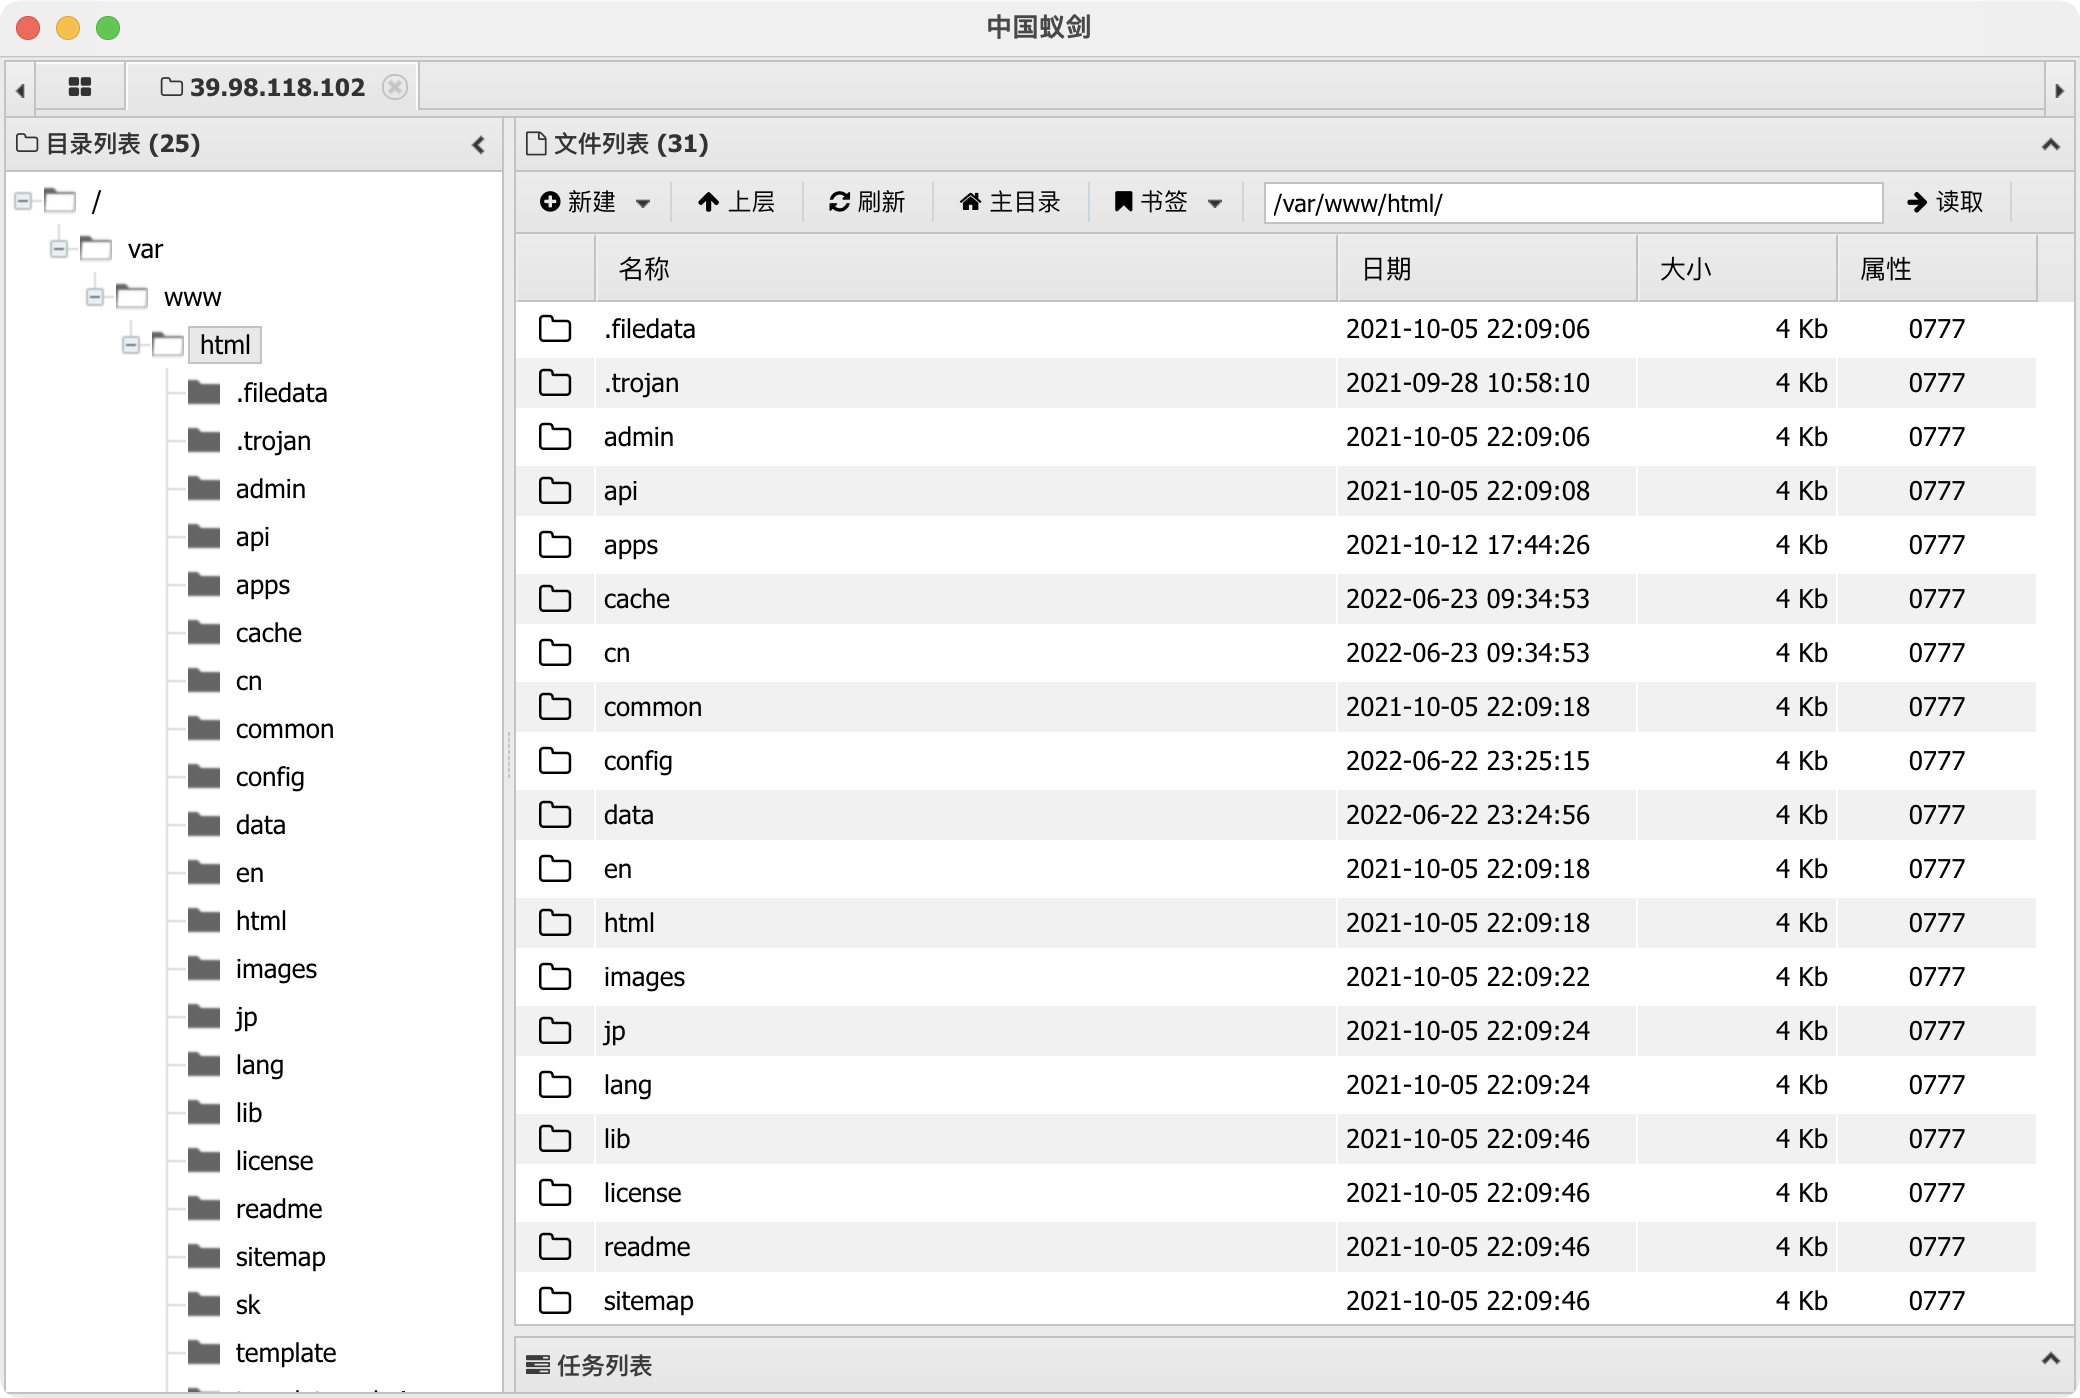Image resolution: width=2080 pixels, height=1398 pixels.
Task: Select the cache row name in file list
Action: pyautogui.click(x=637, y=599)
